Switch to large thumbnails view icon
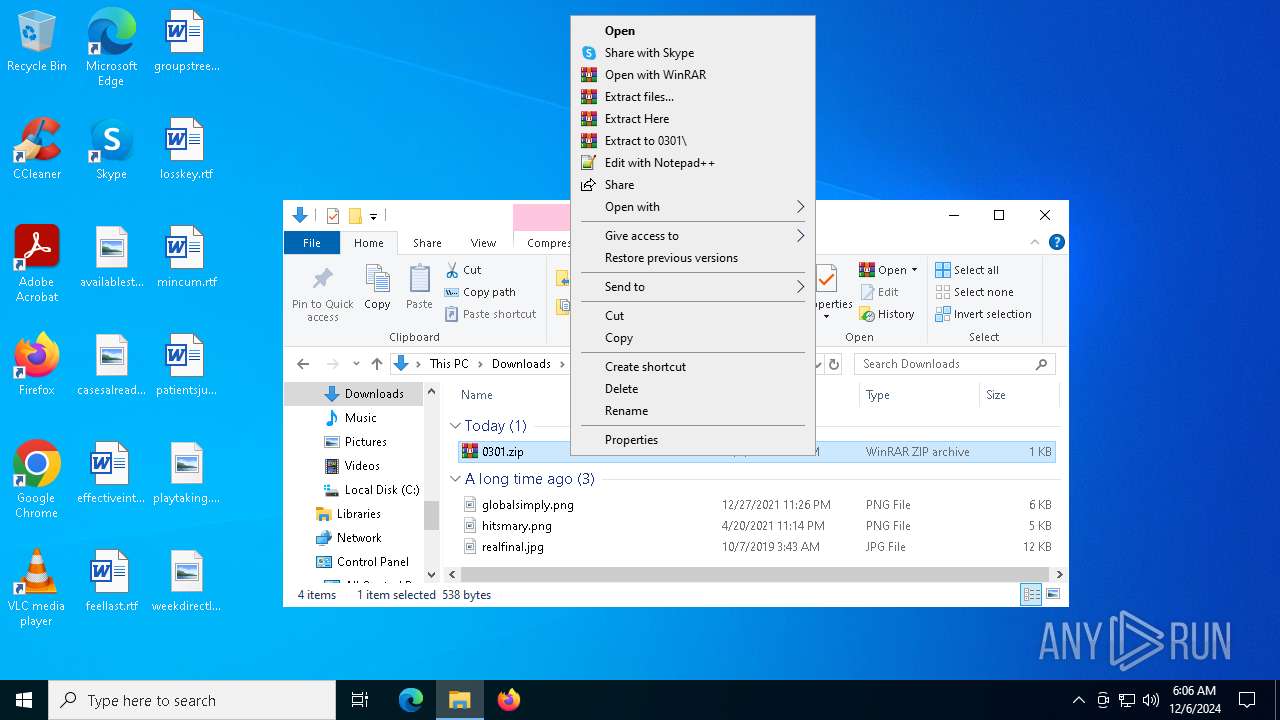This screenshot has width=1280, height=720. click(x=1053, y=595)
